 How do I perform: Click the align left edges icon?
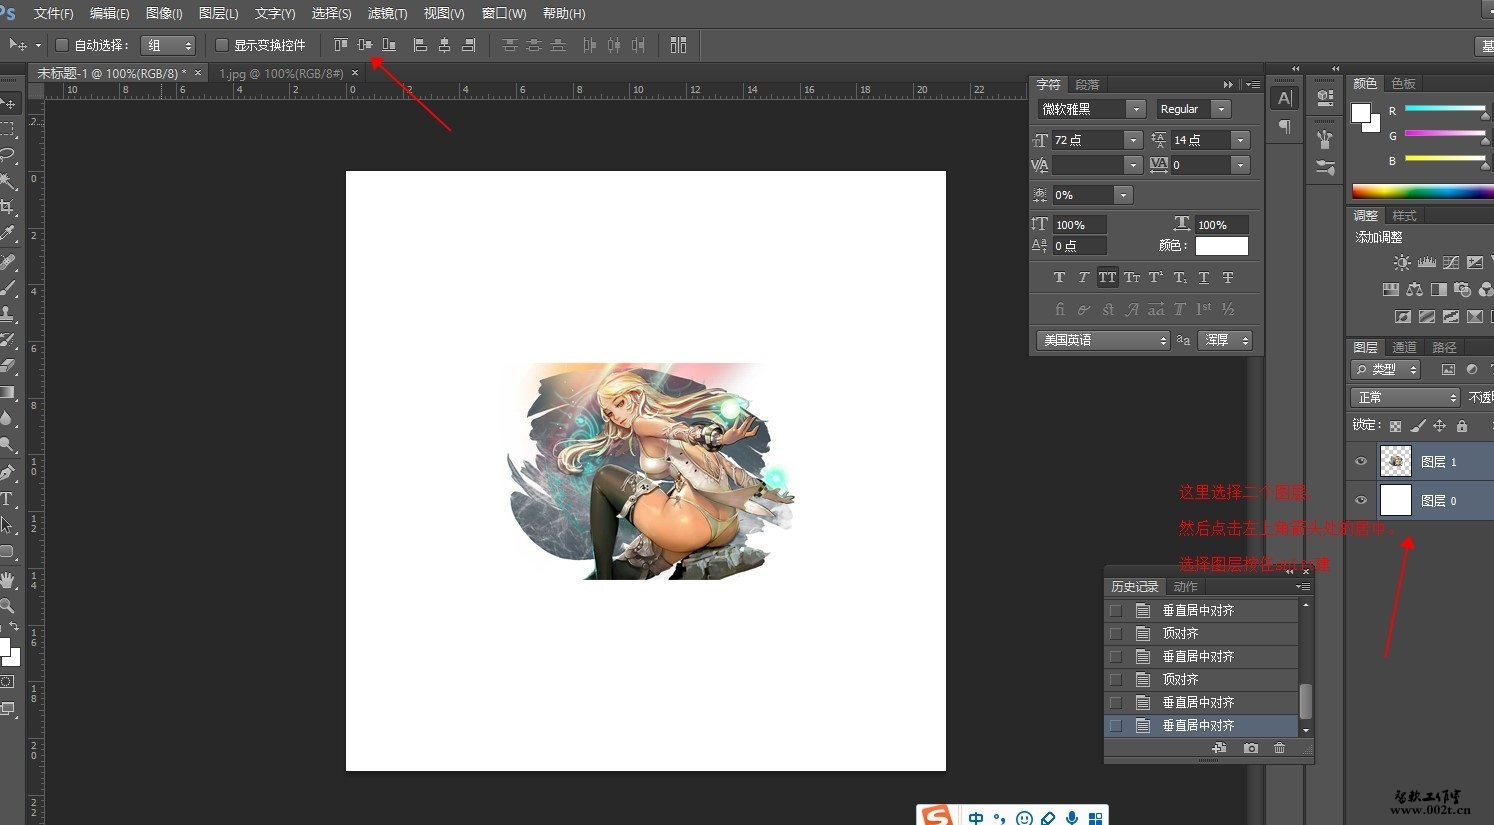420,45
